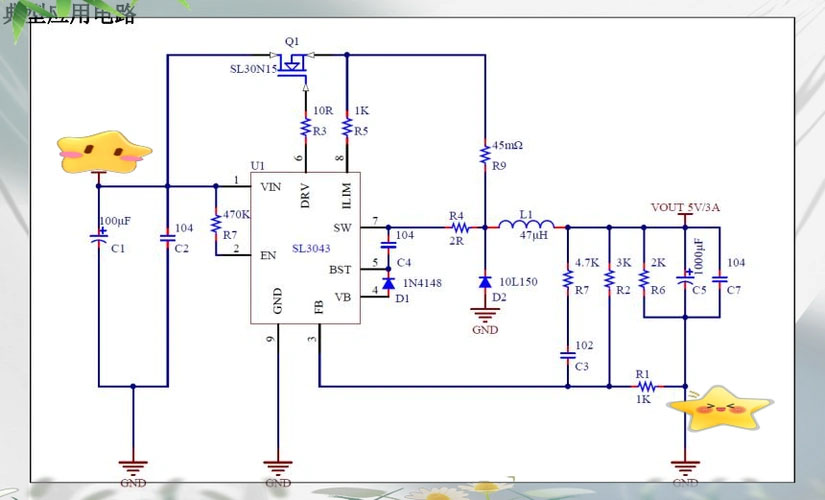Select the 'U1' chip designator
The width and height of the screenshot is (825, 500).
pos(258,166)
